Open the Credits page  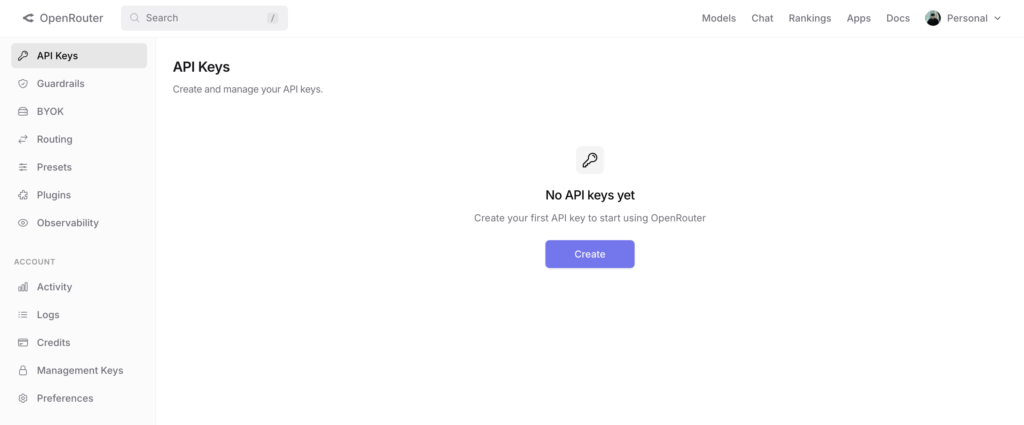coord(79,343)
